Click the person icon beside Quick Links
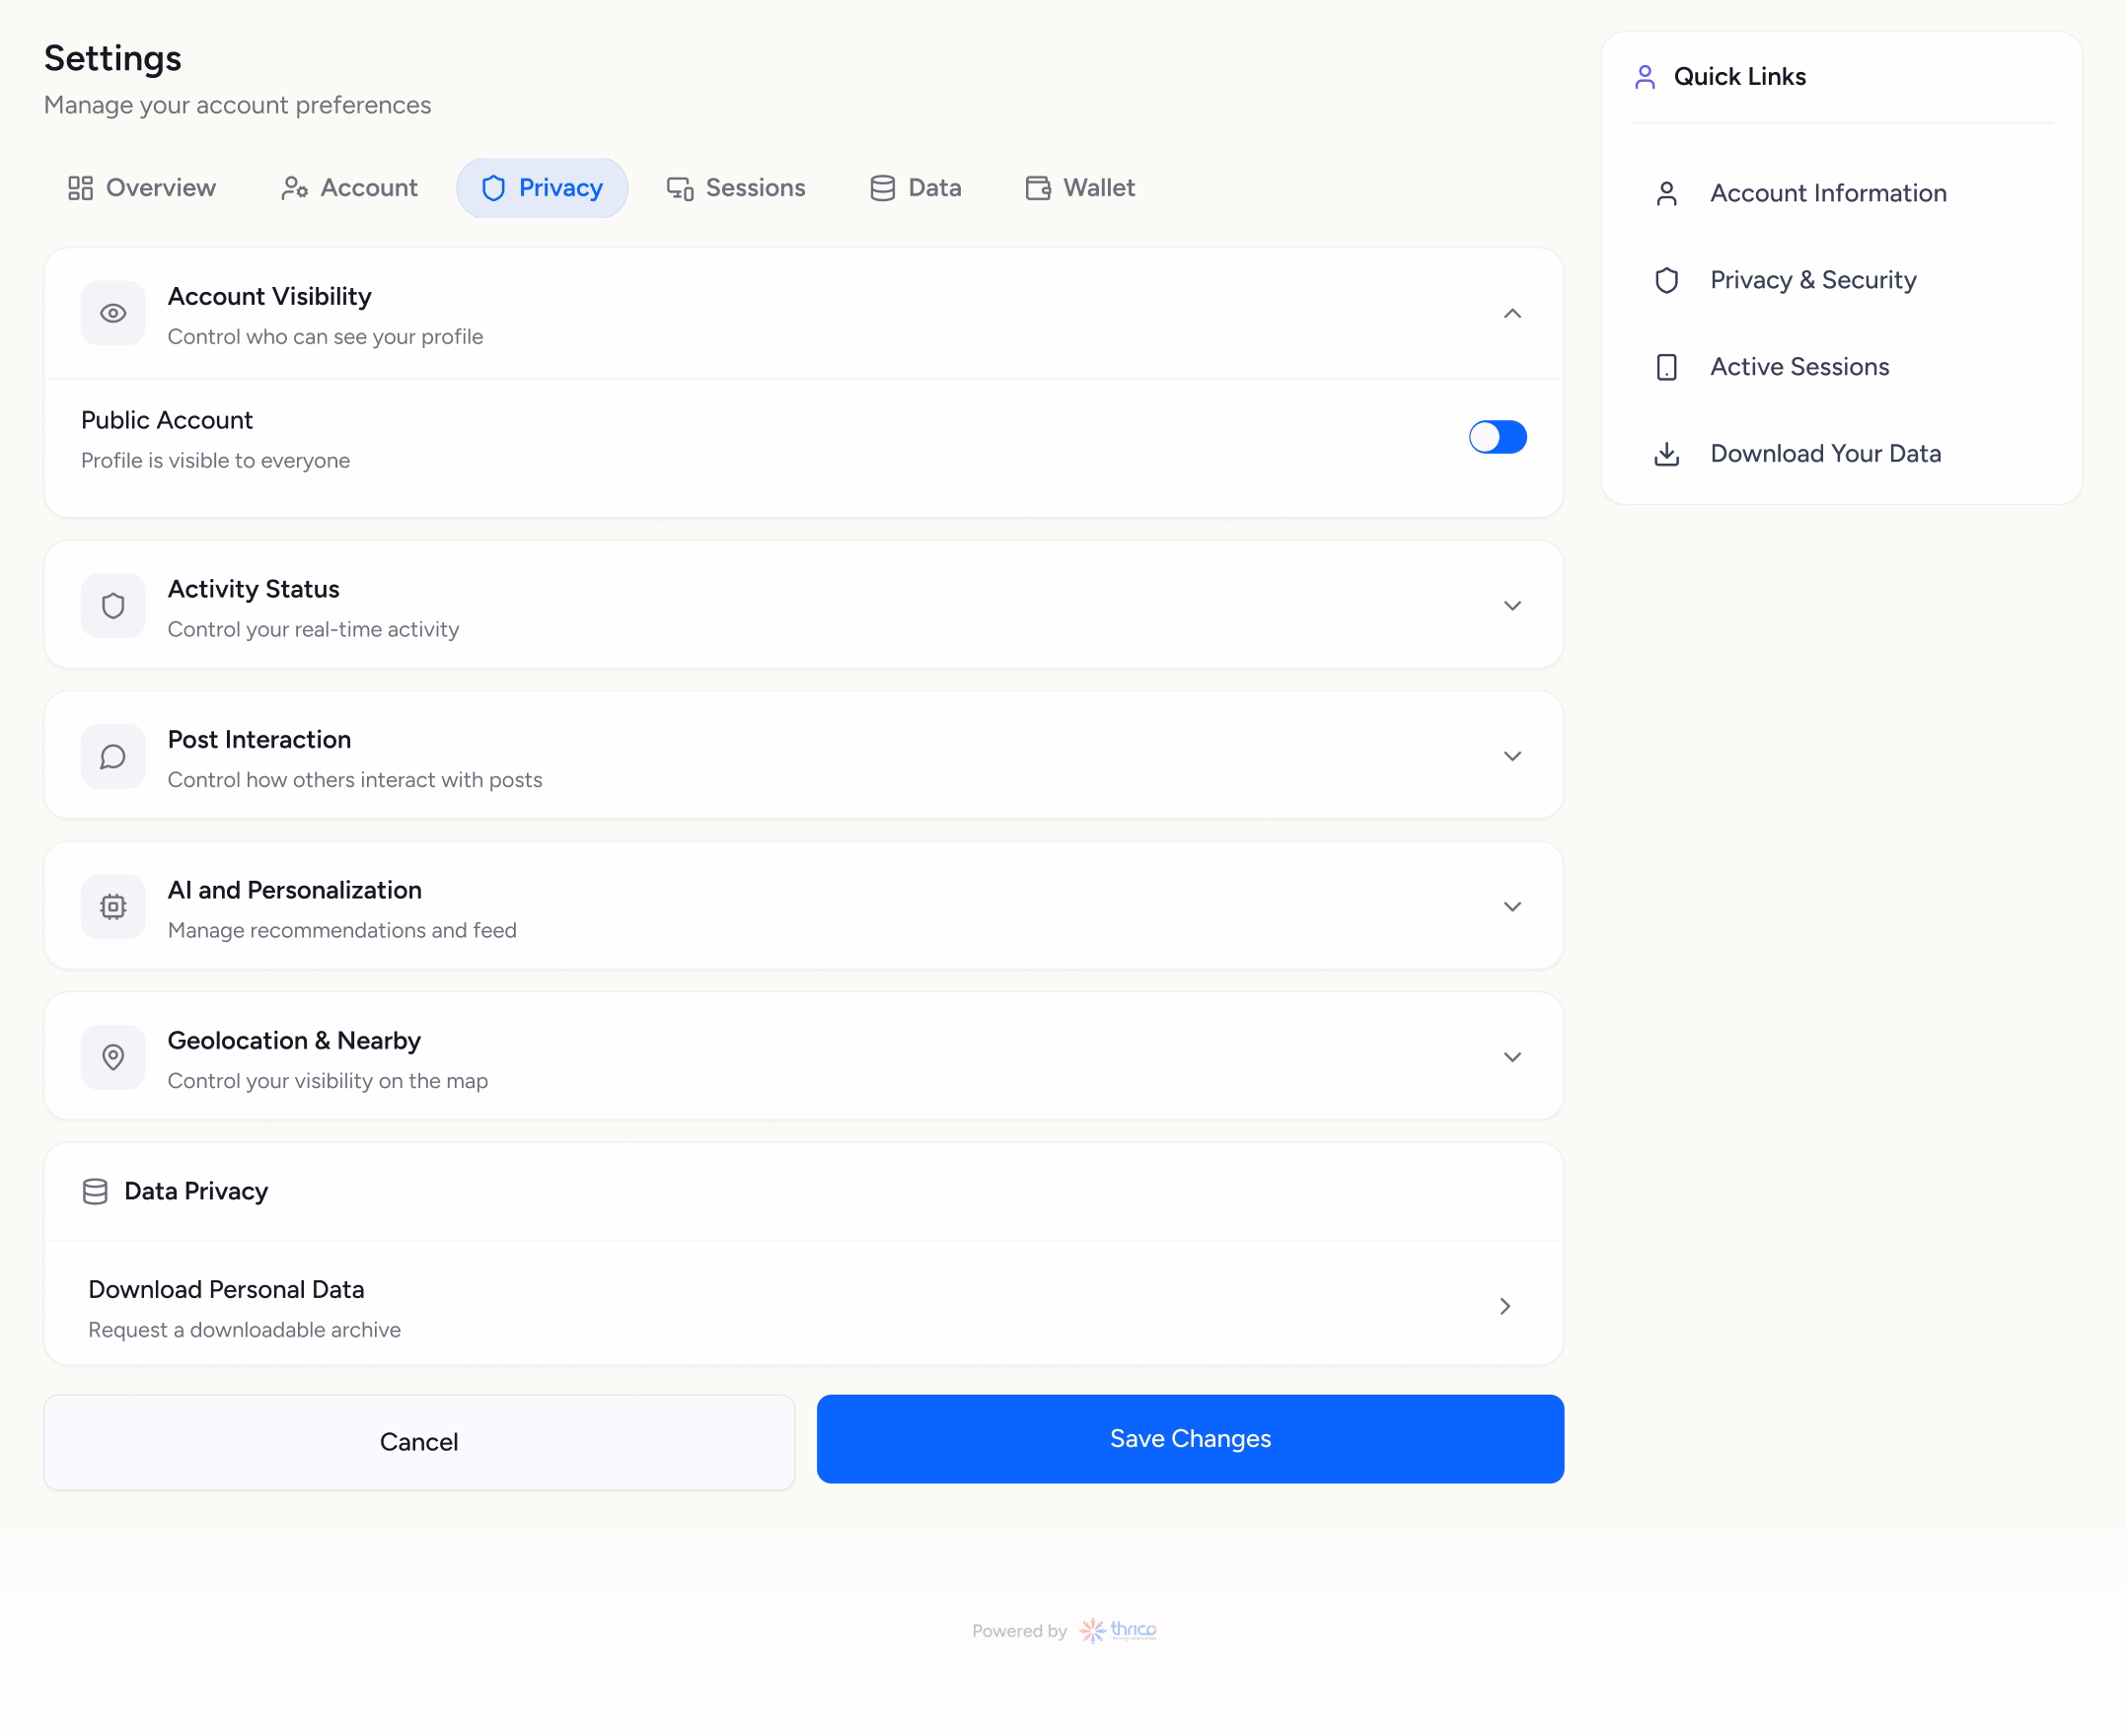2127x1736 pixels. pos(1645,77)
